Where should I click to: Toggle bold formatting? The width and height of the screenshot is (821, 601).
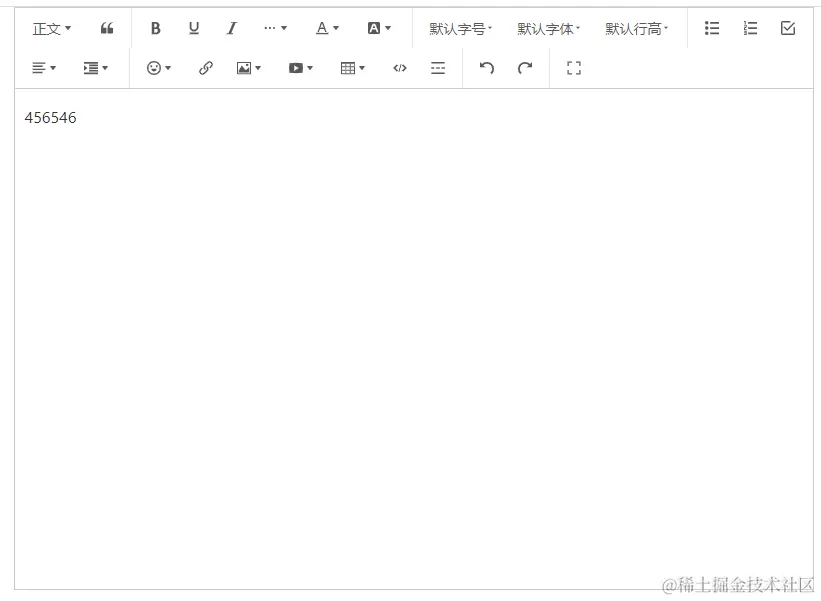point(155,28)
